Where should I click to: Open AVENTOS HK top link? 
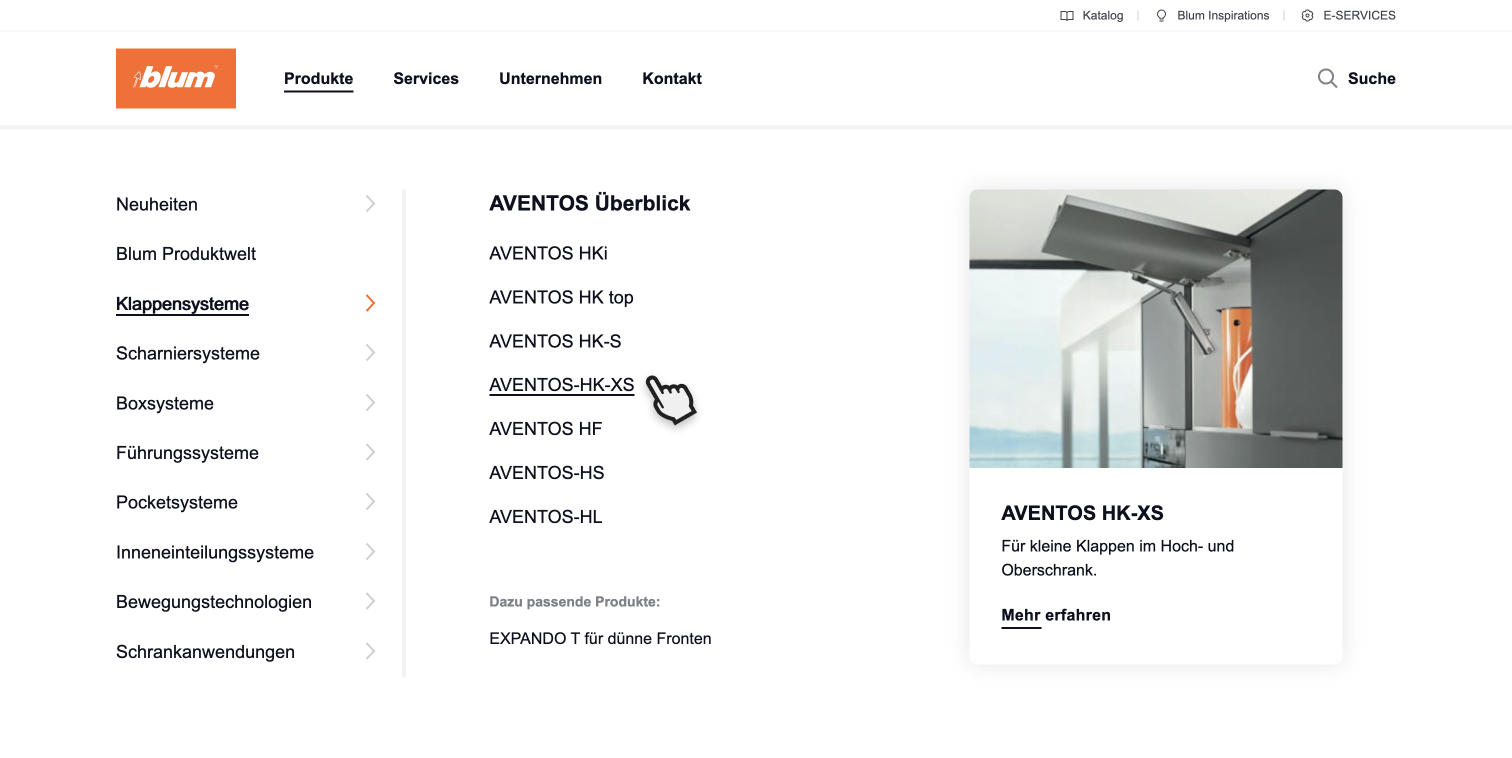pyautogui.click(x=561, y=297)
